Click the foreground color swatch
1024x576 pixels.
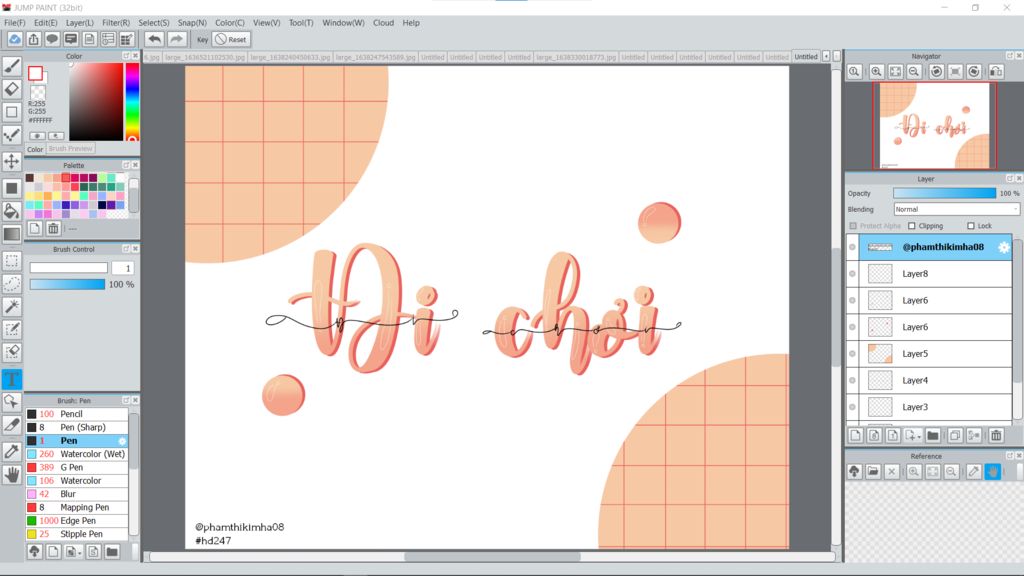pyautogui.click(x=35, y=73)
